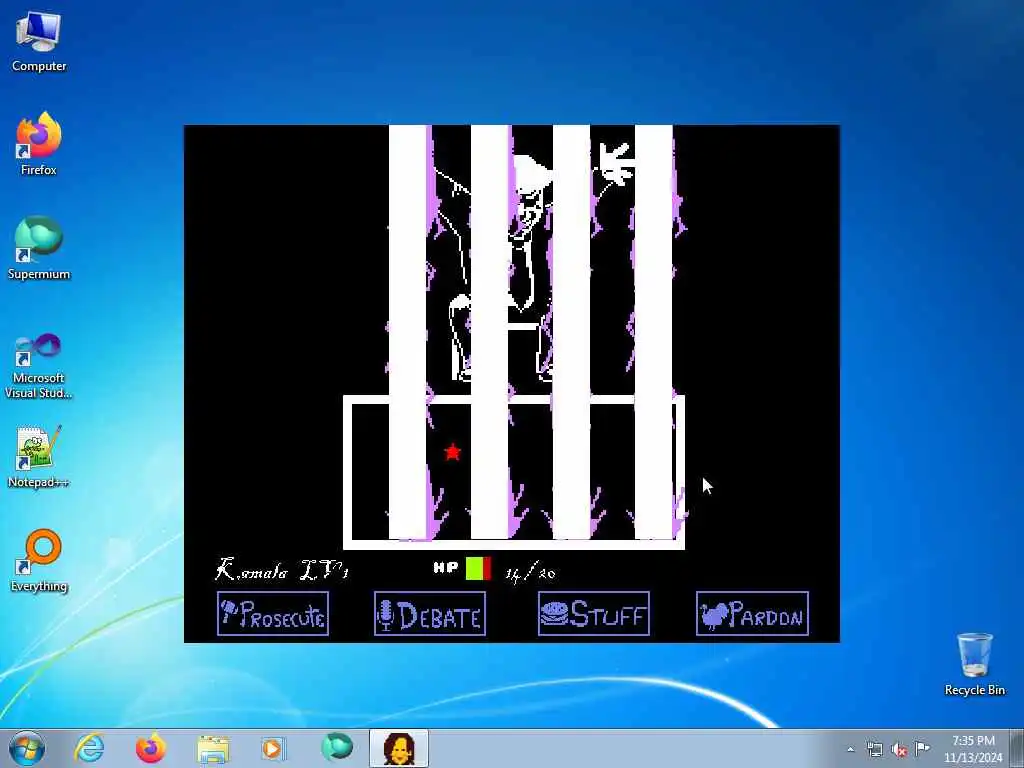Select the Stuff menu button
Screen dimensions: 1024x768
coord(594,613)
